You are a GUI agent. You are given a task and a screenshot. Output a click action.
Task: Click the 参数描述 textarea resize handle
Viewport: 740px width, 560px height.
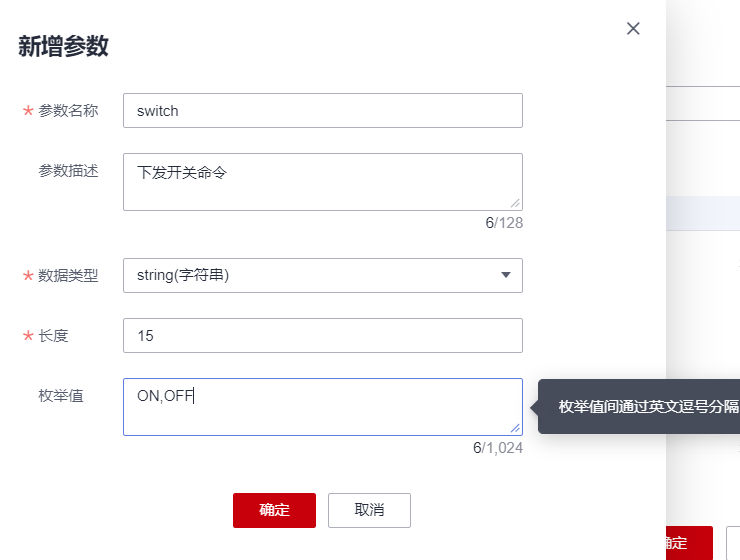click(x=515, y=203)
